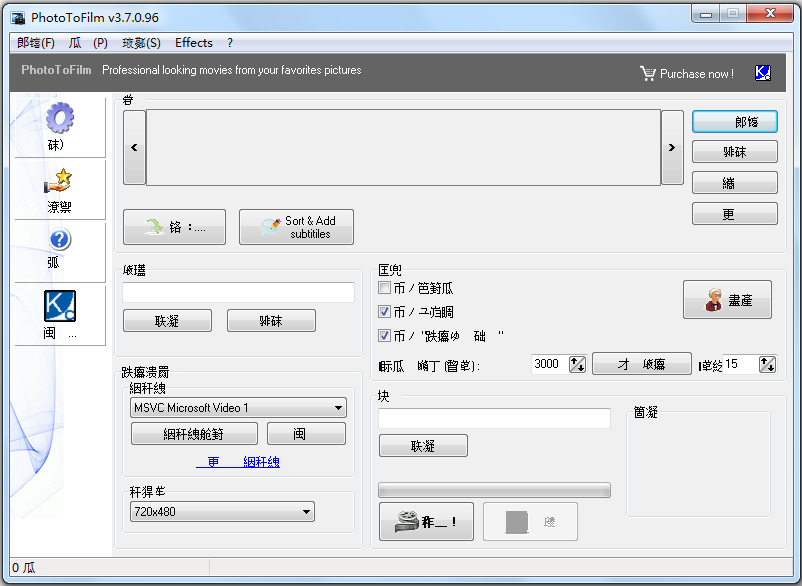Open the blue question mark help icon
Image resolution: width=802 pixels, height=586 pixels.
pos(60,239)
